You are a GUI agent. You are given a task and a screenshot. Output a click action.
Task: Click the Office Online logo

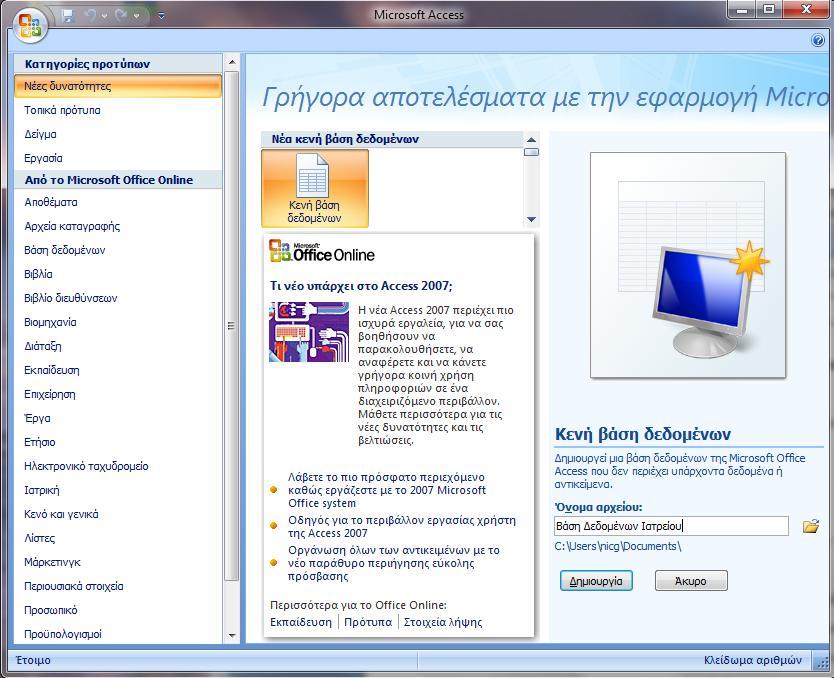(322, 251)
